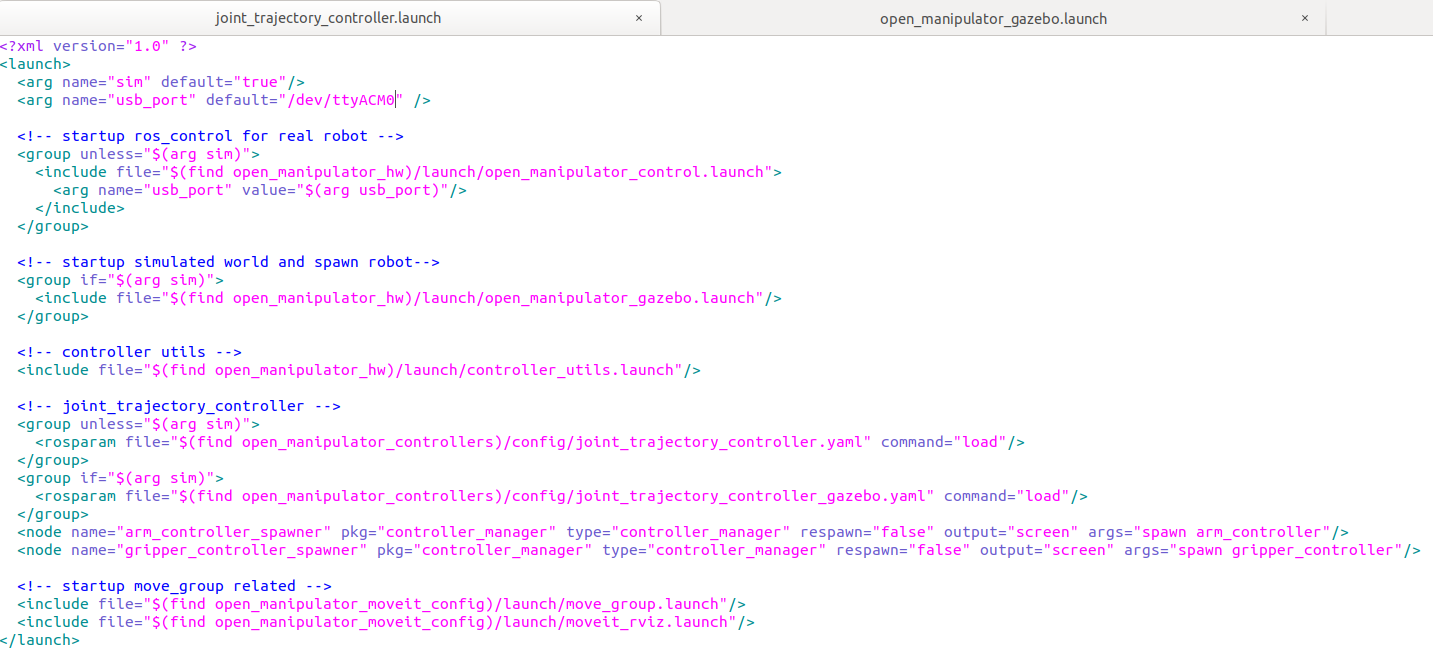Screen dimensions: 1433x654
Task: Click the xml version declaration line
Action: pyautogui.click(x=98, y=46)
